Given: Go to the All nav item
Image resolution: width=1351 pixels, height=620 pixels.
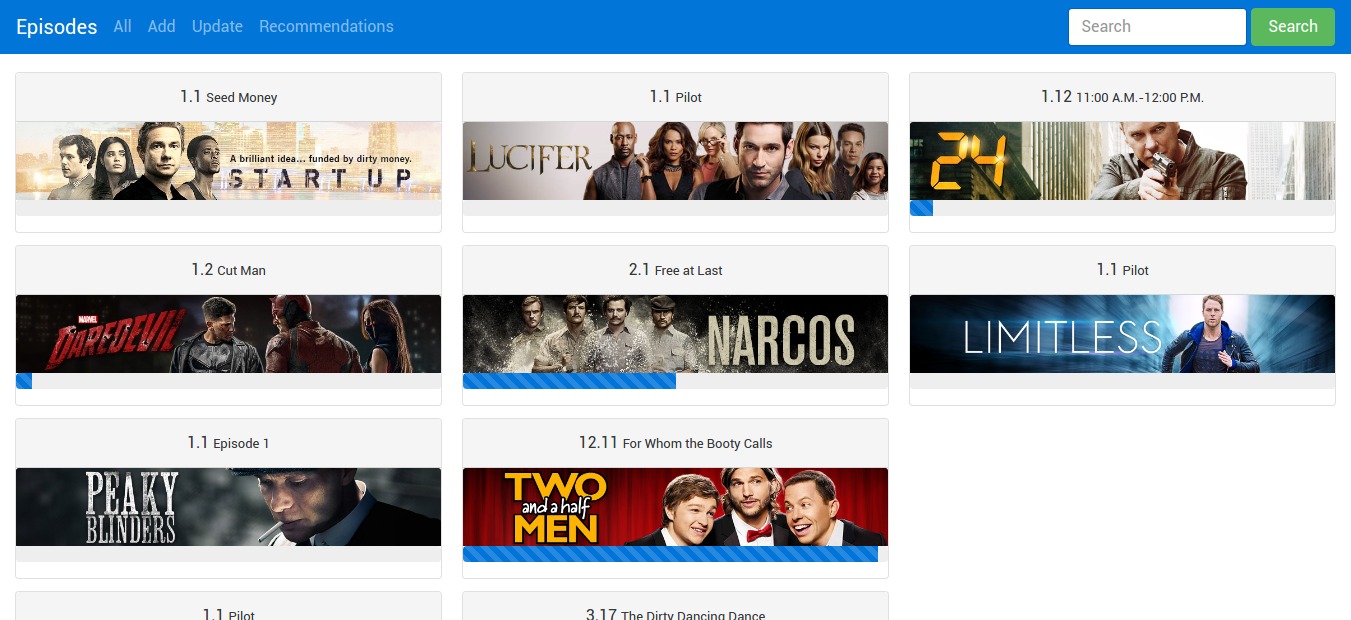Looking at the screenshot, I should coord(122,27).
